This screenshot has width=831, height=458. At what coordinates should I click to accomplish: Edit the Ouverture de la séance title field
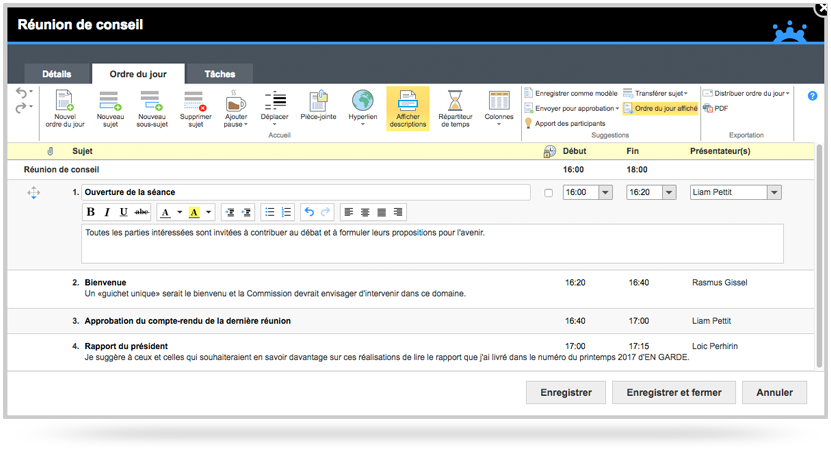point(306,192)
